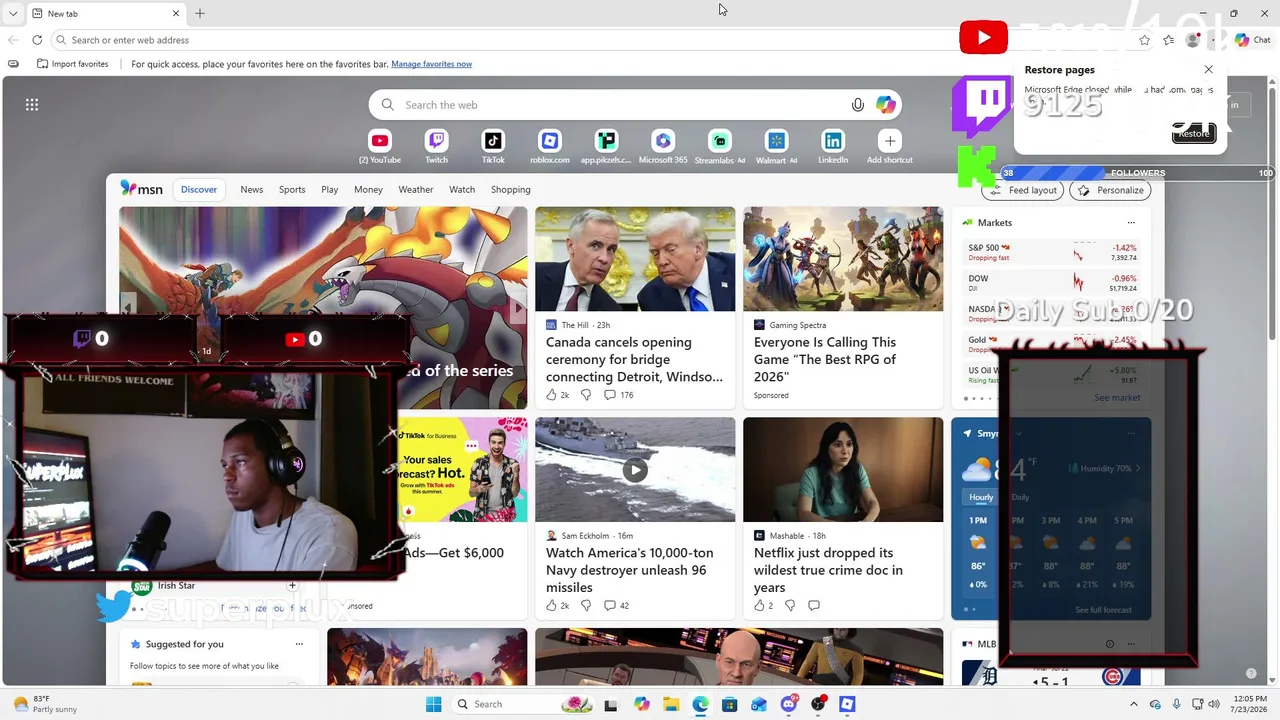The image size is (1280, 720).
Task: Dislike the Netflix true crime article
Action: click(790, 605)
